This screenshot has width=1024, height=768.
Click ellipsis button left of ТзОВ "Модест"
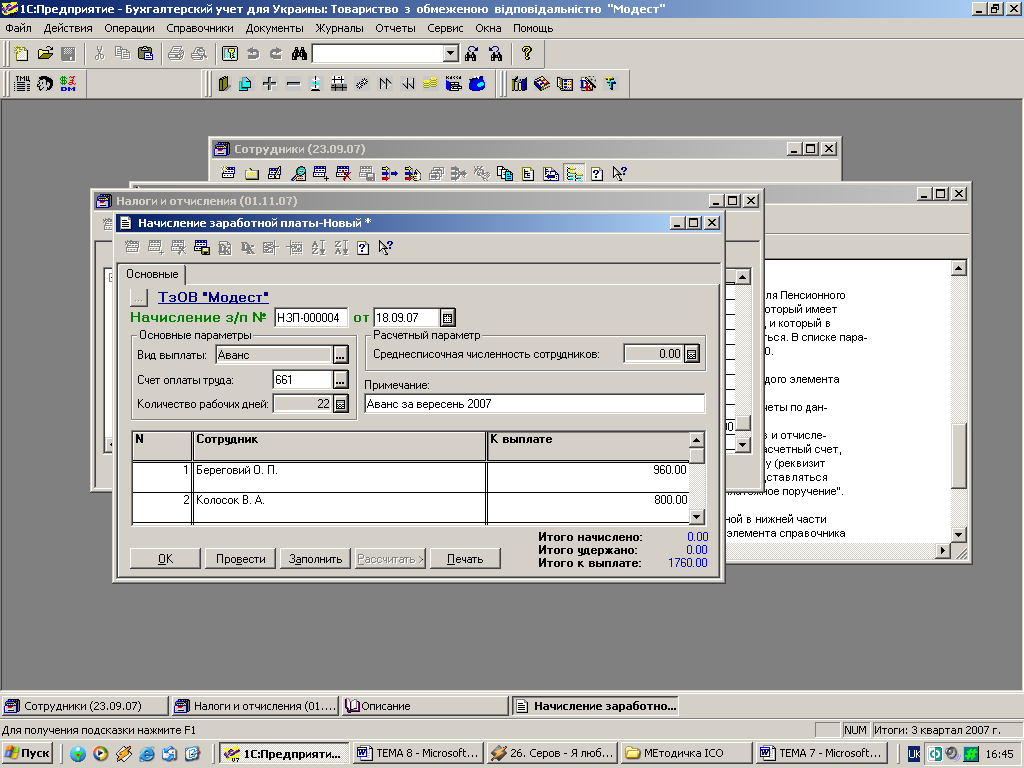click(139, 298)
